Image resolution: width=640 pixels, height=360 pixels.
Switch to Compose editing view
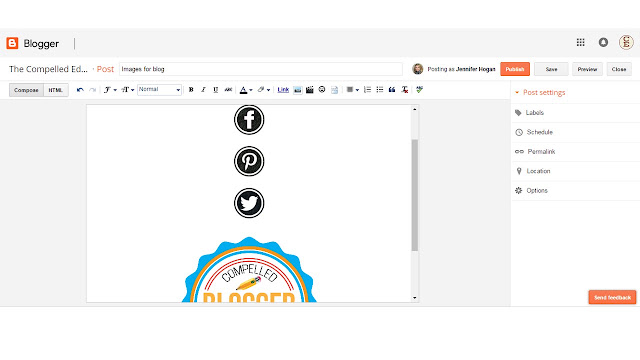tap(26, 90)
